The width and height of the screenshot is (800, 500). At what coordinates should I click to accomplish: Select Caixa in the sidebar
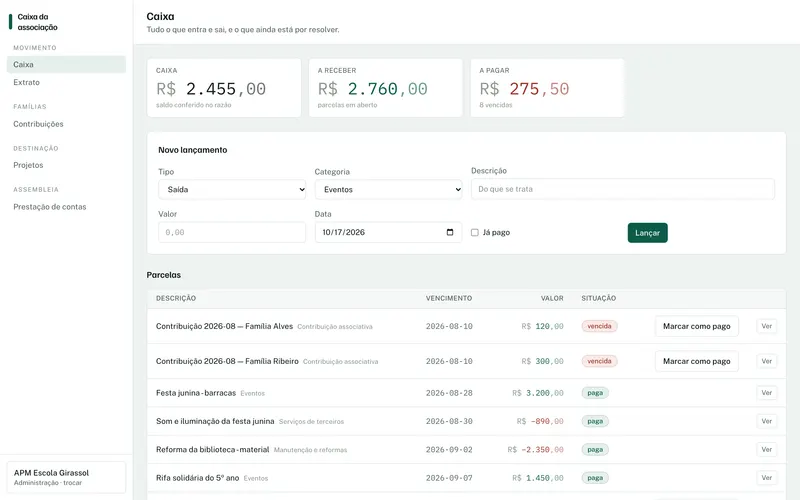(66, 65)
